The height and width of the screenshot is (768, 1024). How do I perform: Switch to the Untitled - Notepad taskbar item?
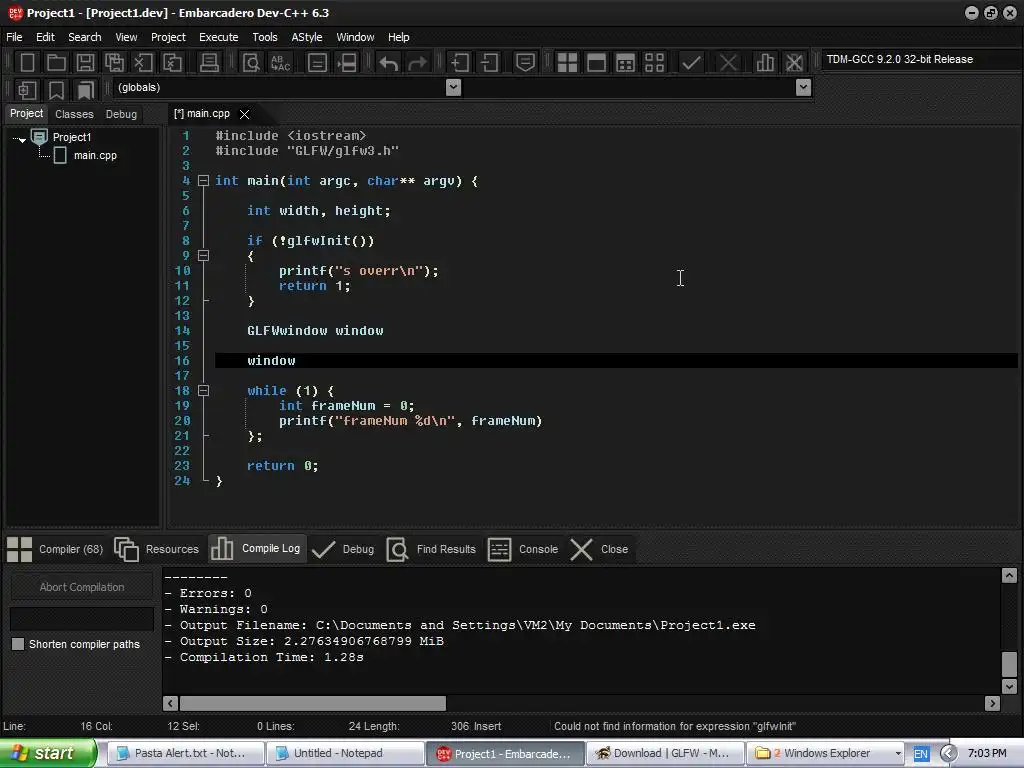pyautogui.click(x=345, y=754)
